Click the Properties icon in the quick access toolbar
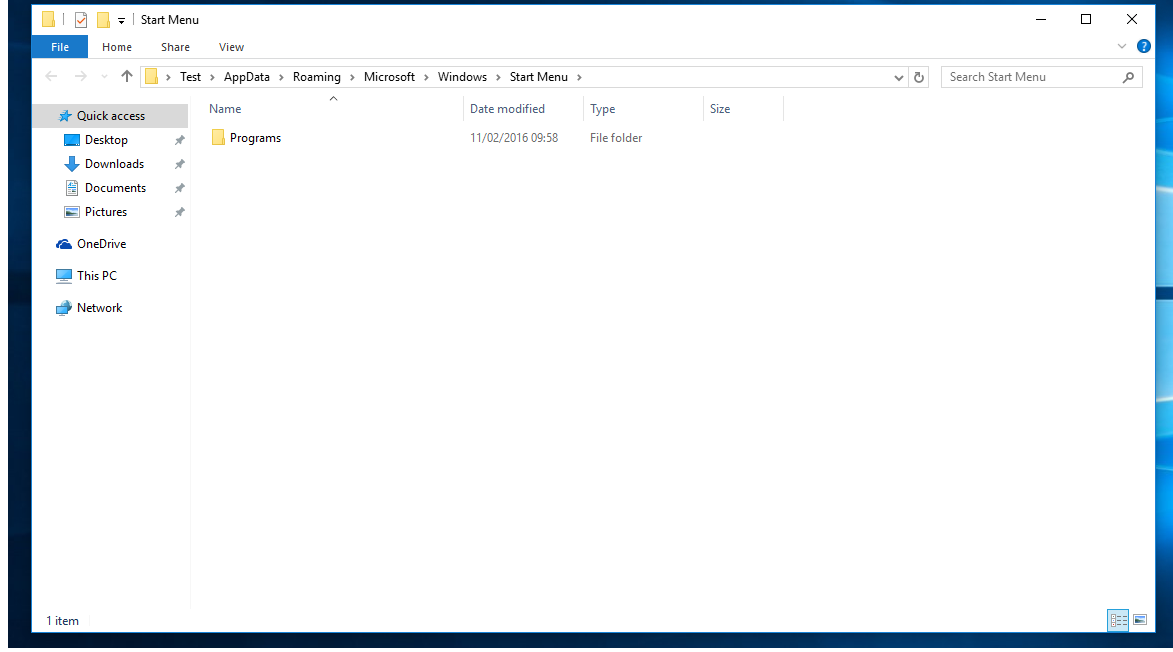Image resolution: width=1173 pixels, height=652 pixels. tap(81, 20)
